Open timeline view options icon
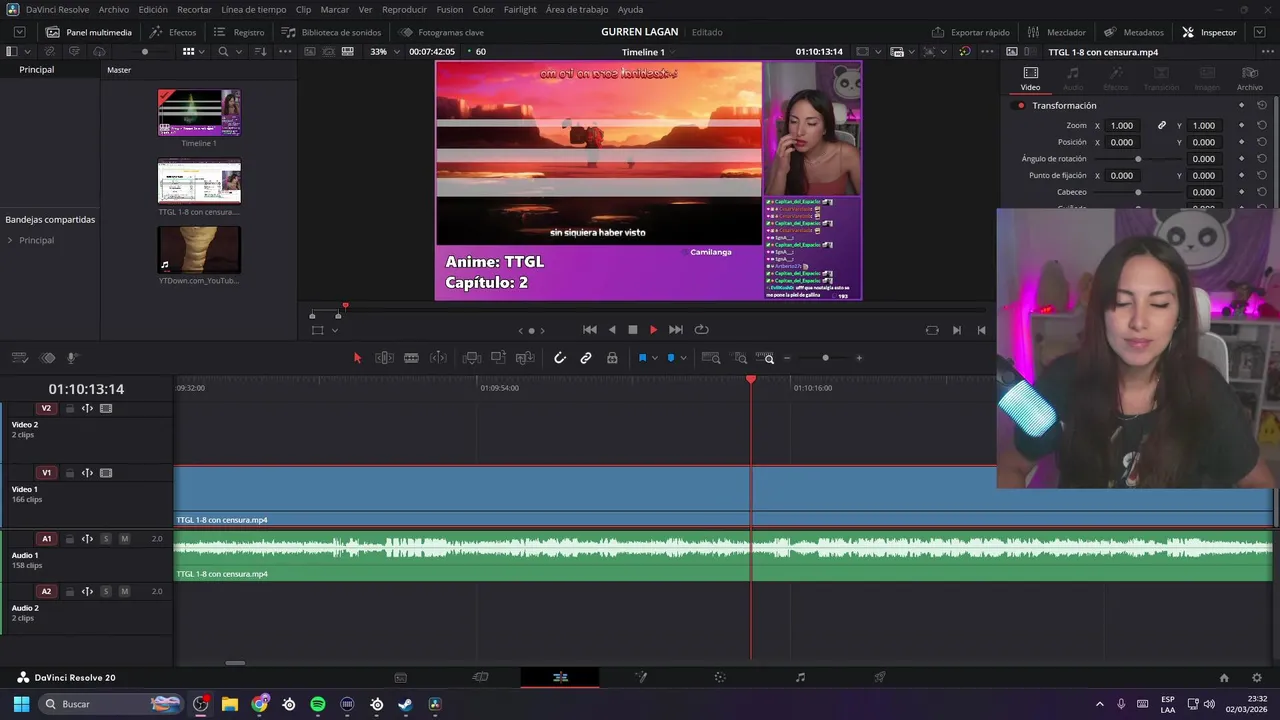This screenshot has width=1280, height=720. pyautogui.click(x=19, y=358)
